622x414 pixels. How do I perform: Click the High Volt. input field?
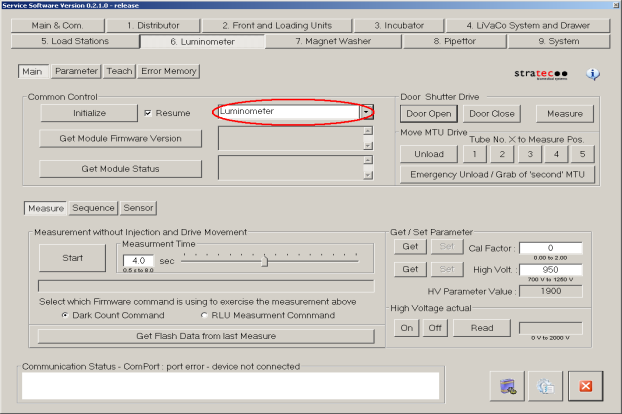(550, 270)
